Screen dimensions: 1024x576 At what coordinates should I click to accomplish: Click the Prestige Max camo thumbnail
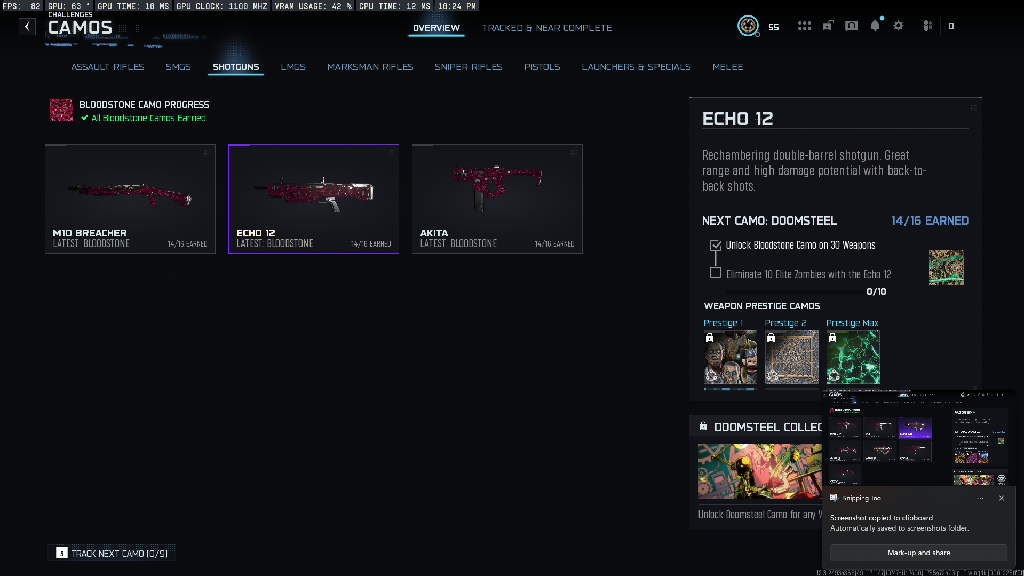pyautogui.click(x=853, y=357)
